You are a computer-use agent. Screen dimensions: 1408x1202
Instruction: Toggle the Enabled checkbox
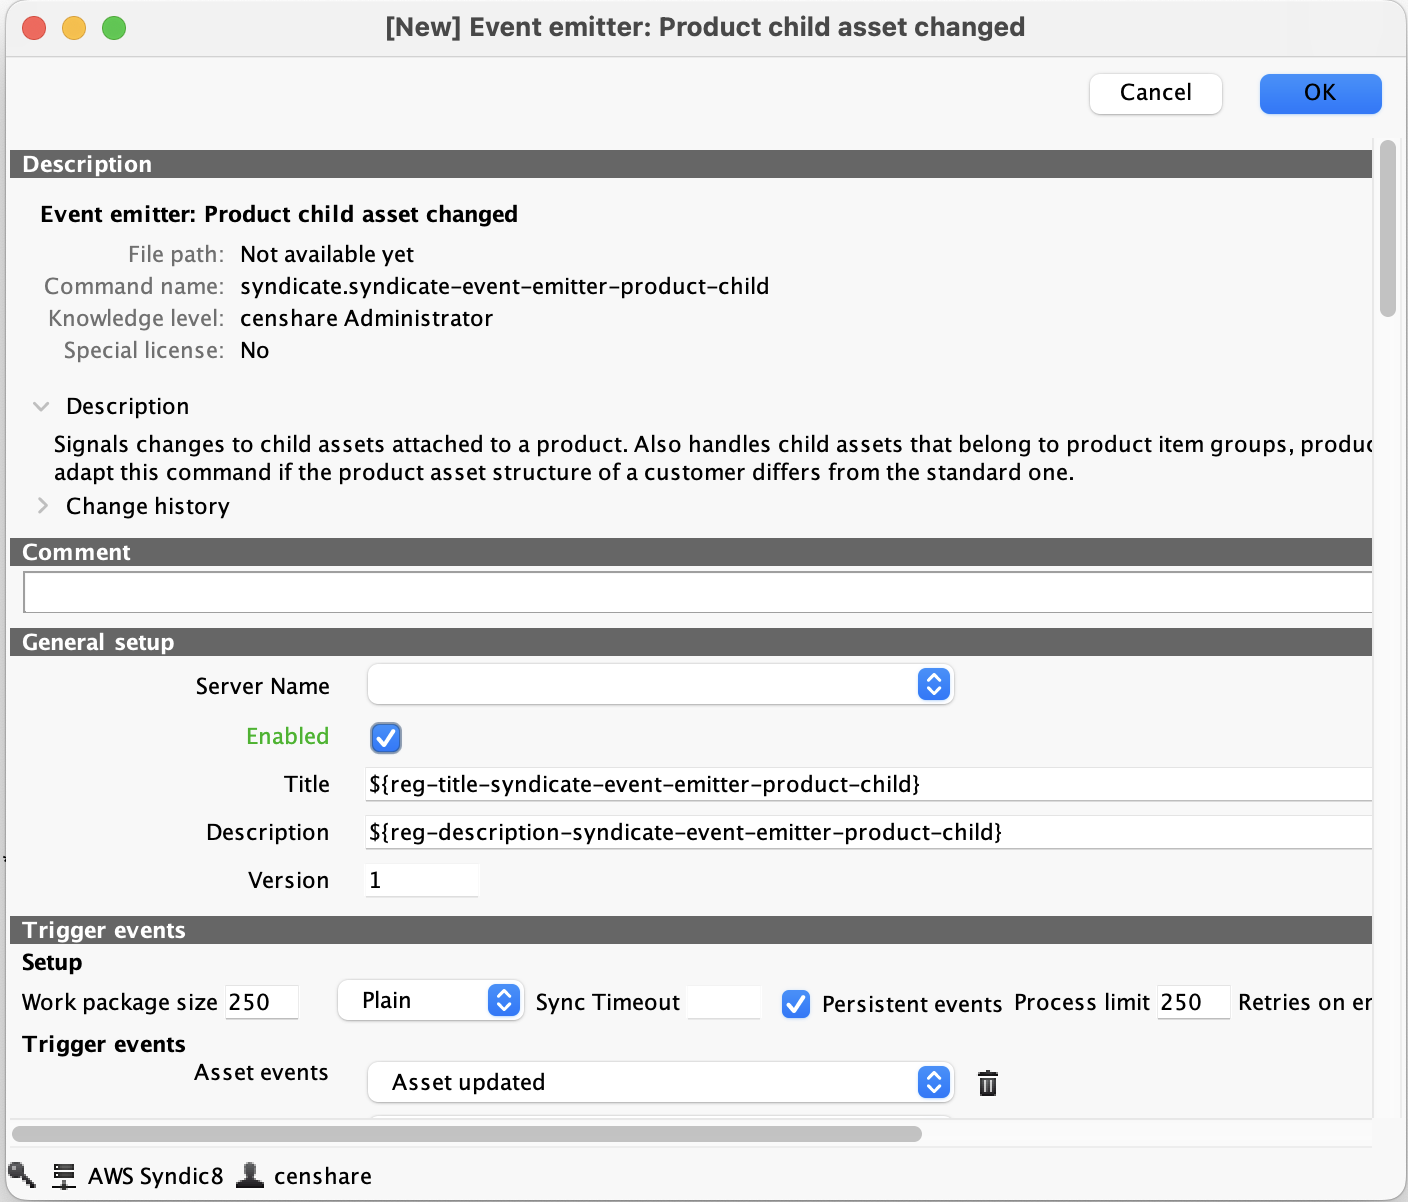tap(386, 738)
